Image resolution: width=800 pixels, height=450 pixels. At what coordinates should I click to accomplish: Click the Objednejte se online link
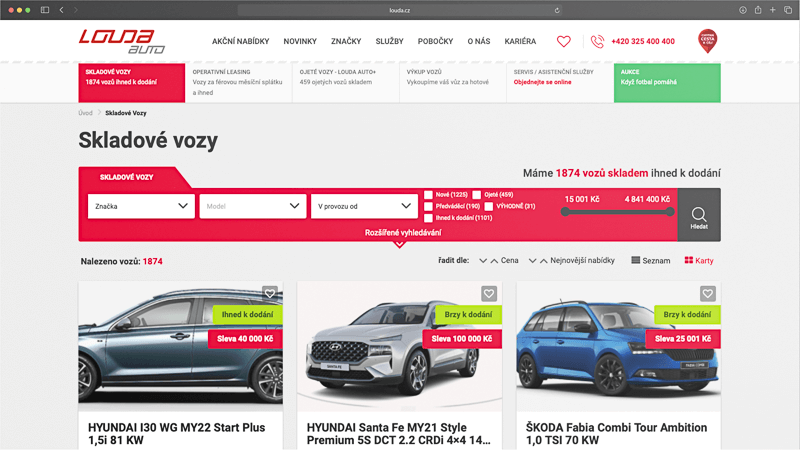[x=542, y=83]
